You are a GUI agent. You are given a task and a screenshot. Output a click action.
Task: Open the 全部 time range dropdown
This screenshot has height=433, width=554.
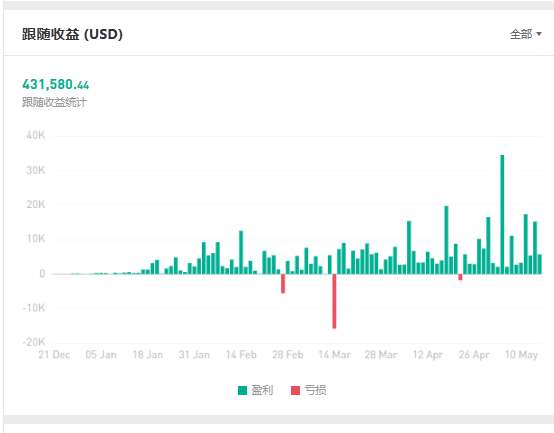point(525,34)
